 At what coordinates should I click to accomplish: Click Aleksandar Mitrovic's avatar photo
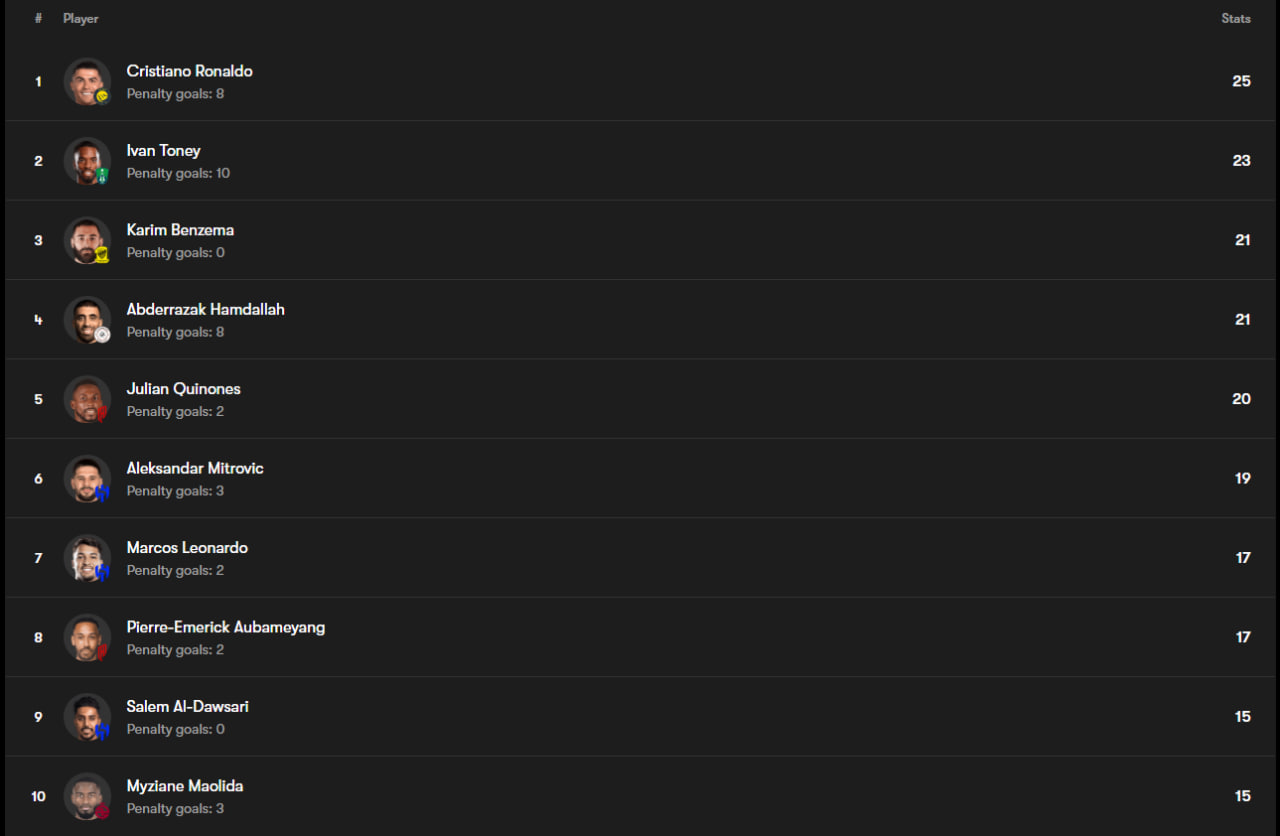coord(87,478)
